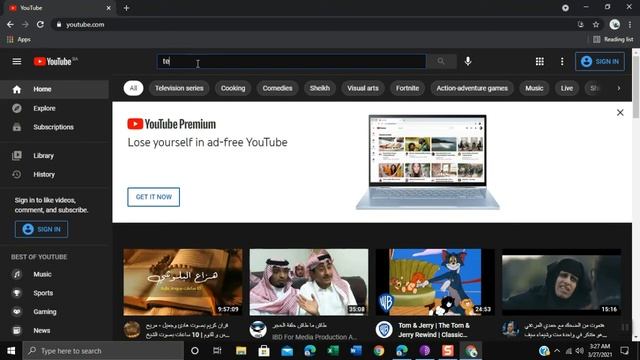Open Library in sidebar

pos(54,156)
